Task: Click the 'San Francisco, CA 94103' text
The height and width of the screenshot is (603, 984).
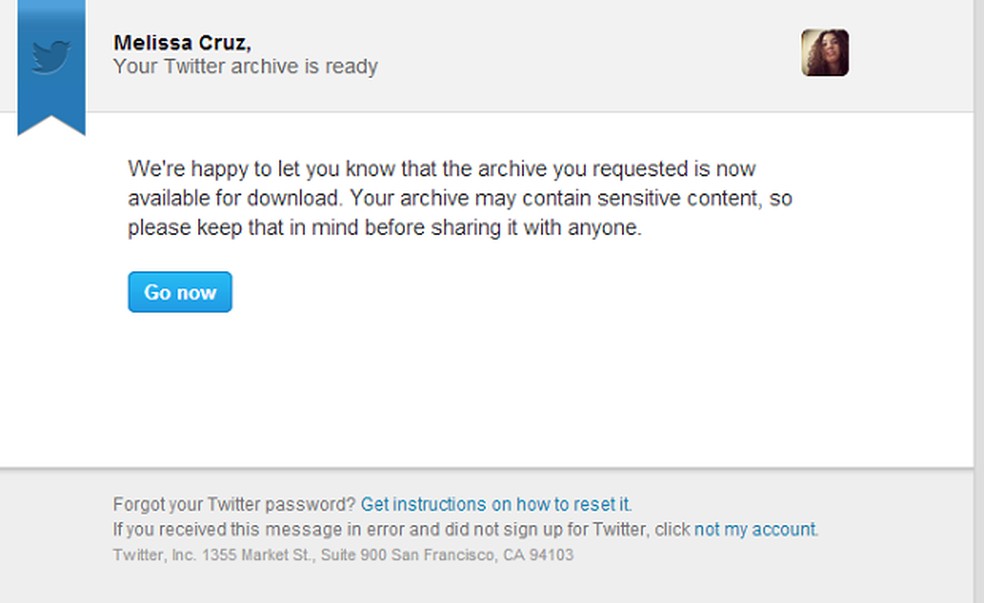Action: click(x=481, y=554)
